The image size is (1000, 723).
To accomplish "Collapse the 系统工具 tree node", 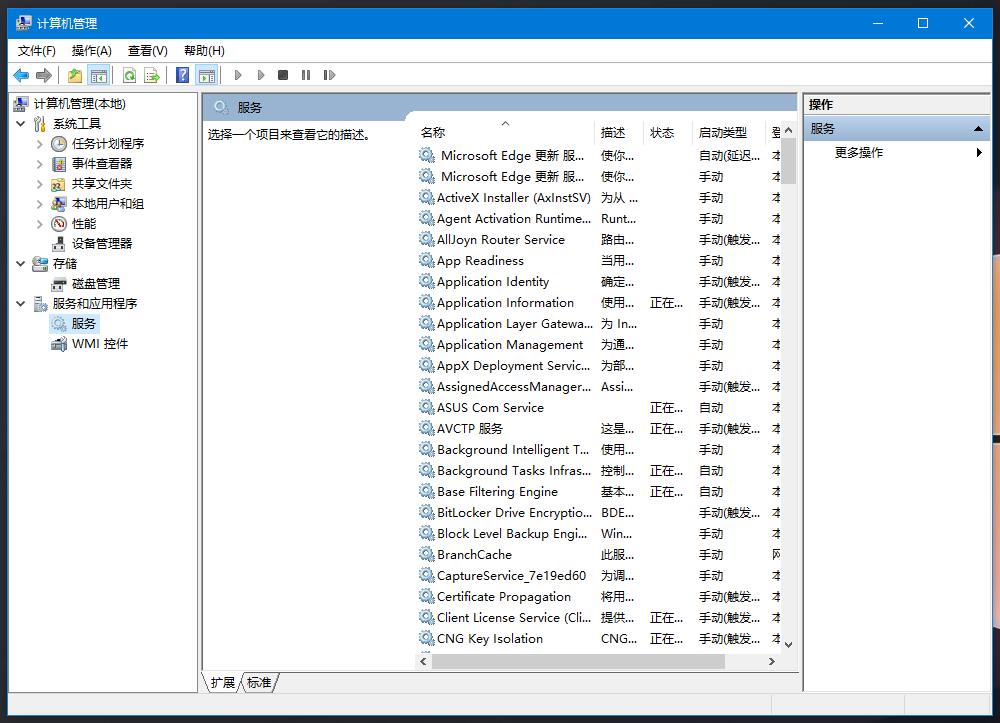I will click(20, 124).
